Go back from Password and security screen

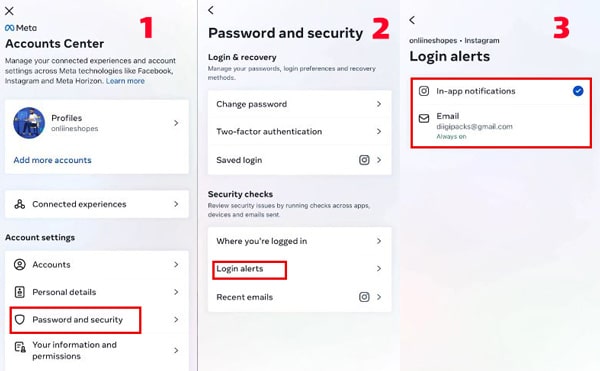(211, 10)
